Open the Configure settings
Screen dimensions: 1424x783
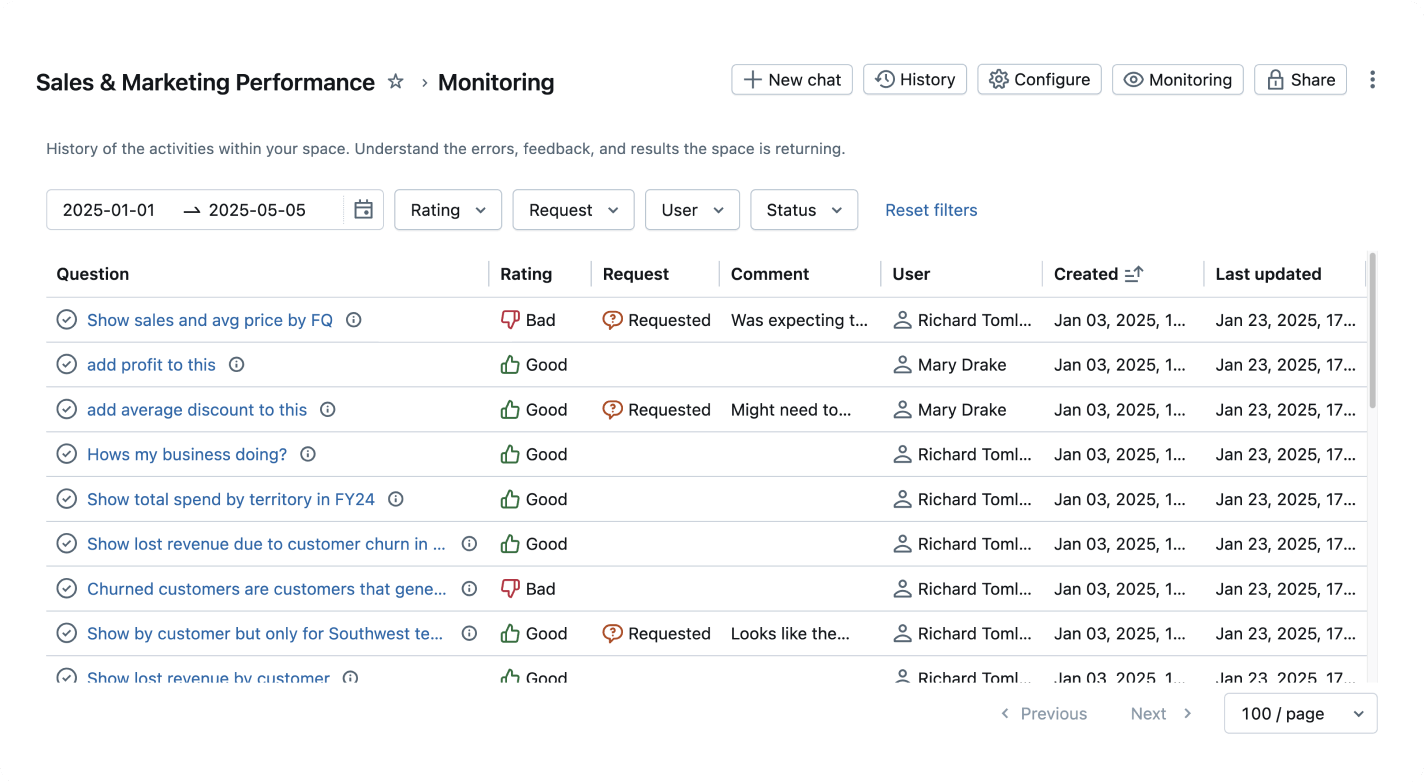(x=1039, y=80)
